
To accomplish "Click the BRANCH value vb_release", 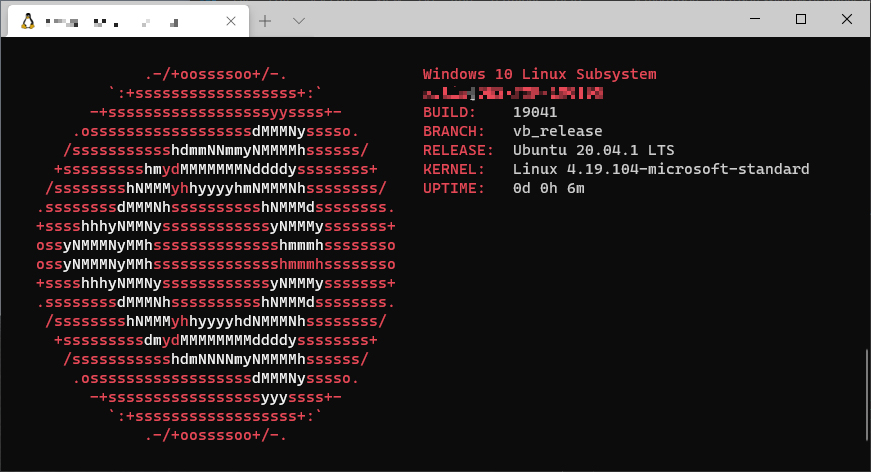I will coord(558,131).
